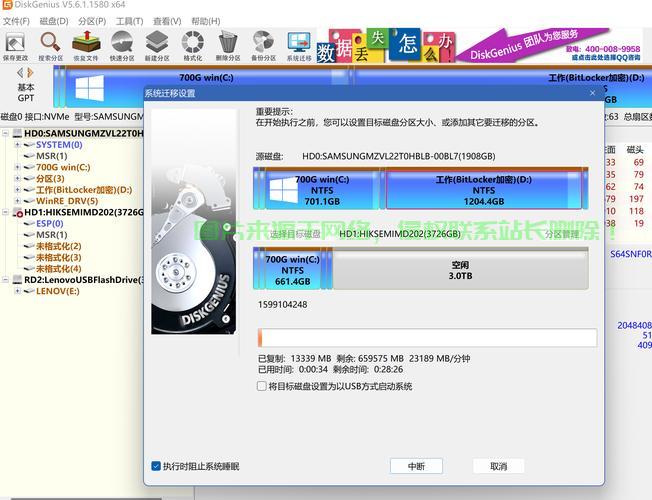The width and height of the screenshot is (652, 500).
Task: Open the 工具(T) menu
Action: (x=129, y=20)
